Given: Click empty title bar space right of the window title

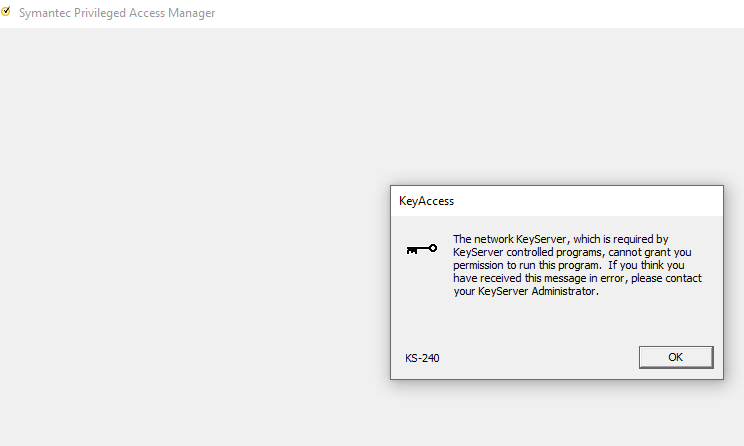Looking at the screenshot, I should pos(480,14).
